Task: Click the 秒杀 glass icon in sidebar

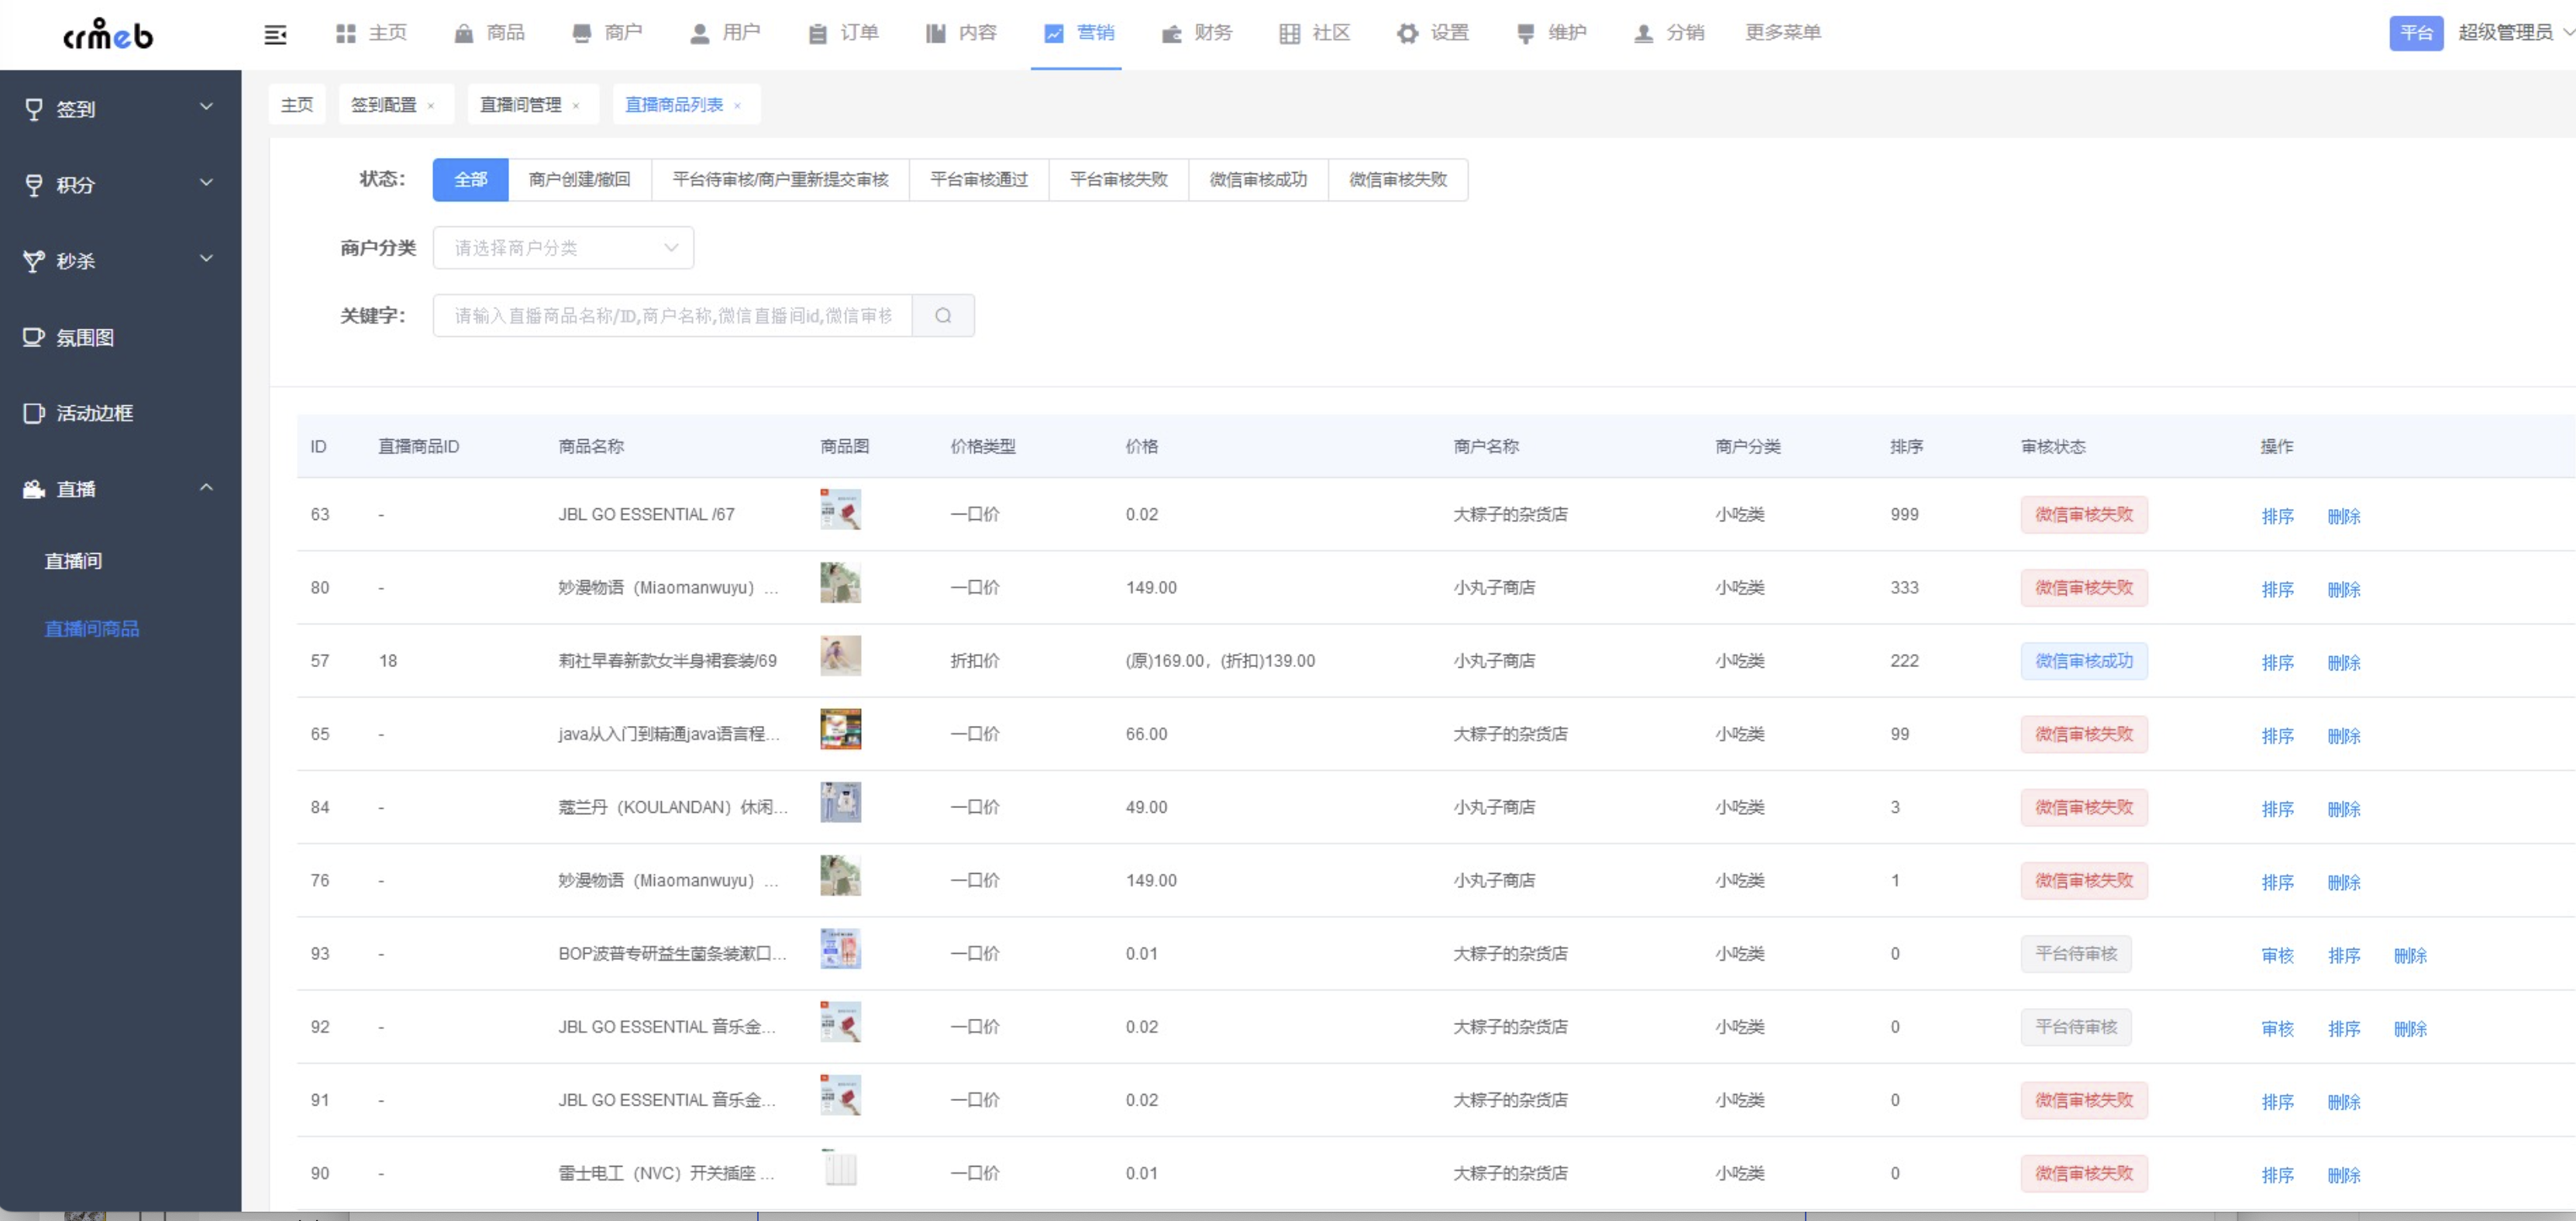Action: tap(34, 261)
